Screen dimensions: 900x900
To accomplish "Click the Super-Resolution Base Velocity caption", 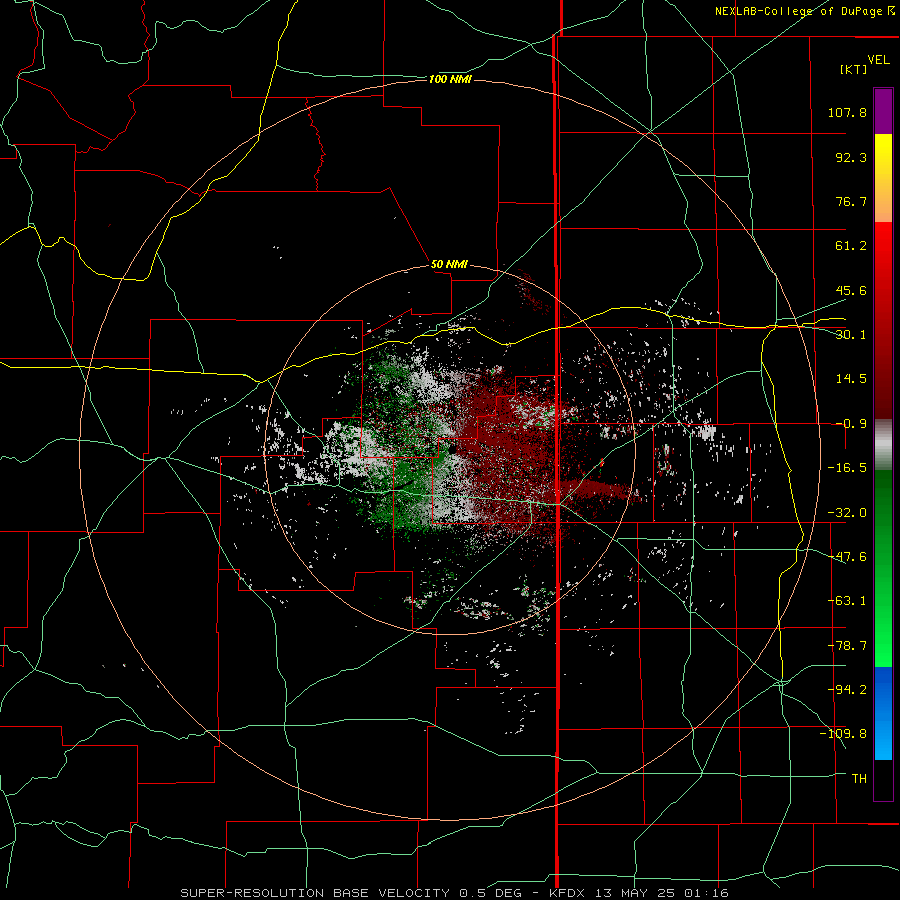I will click(x=454, y=893).
